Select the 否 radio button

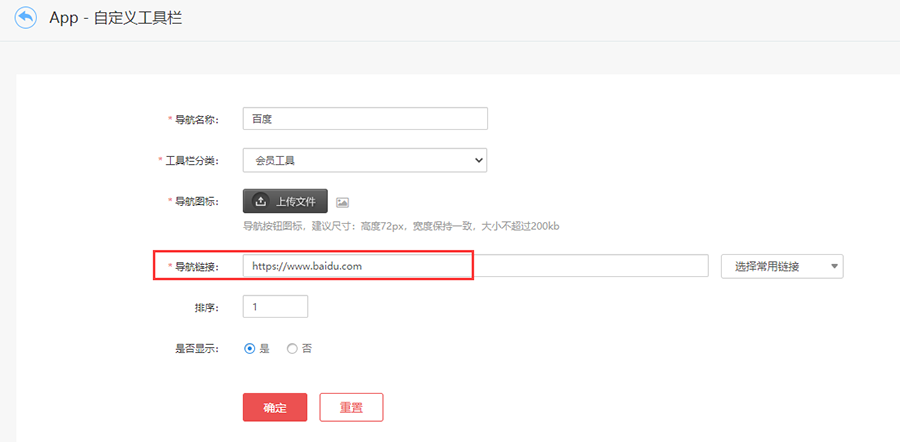tap(292, 348)
